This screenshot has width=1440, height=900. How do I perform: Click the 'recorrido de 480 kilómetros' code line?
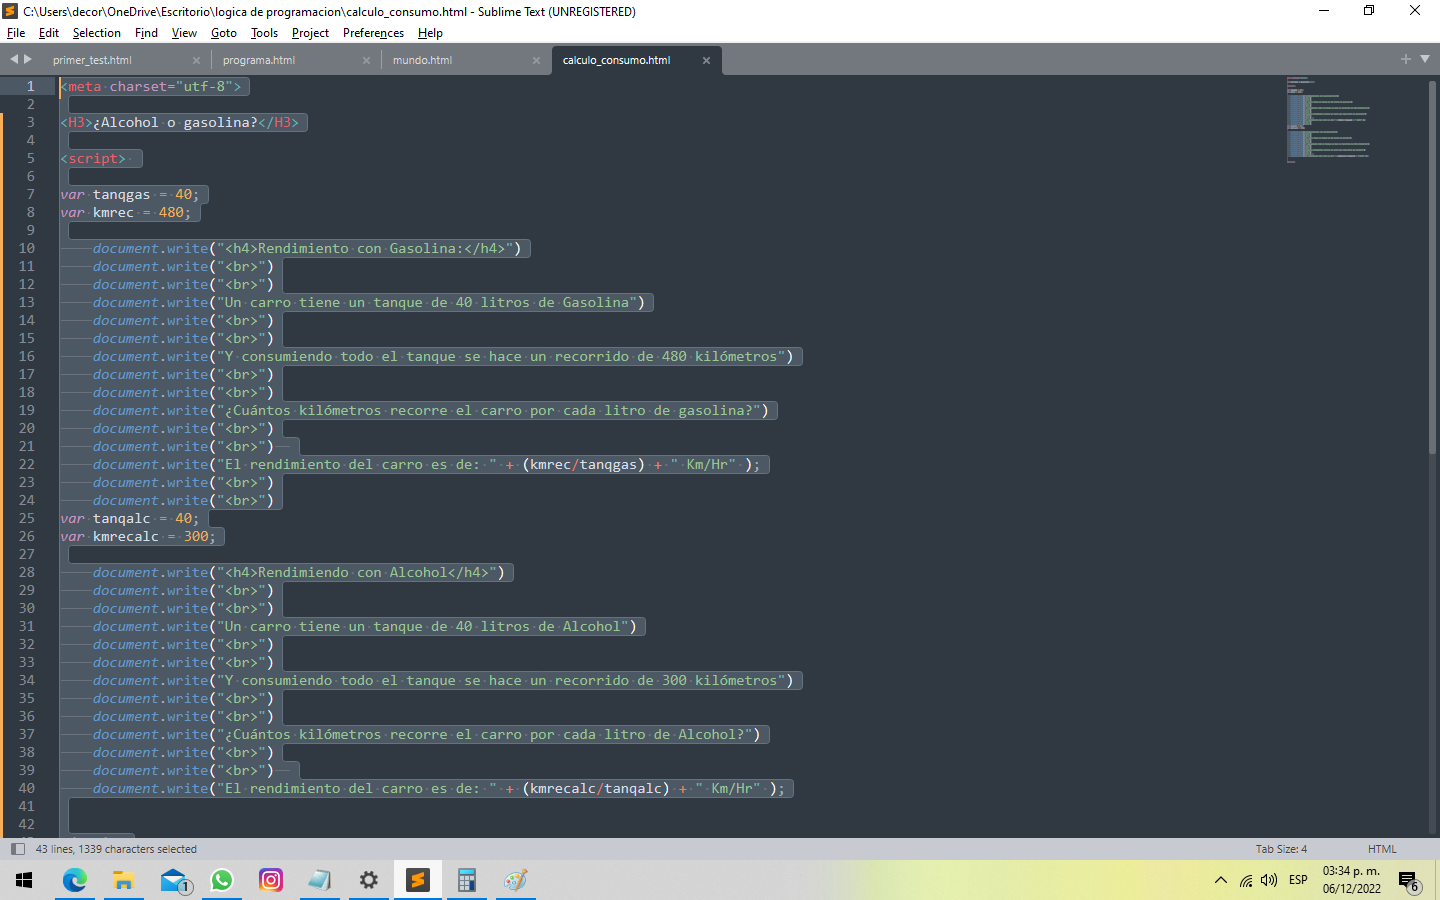tap(443, 357)
